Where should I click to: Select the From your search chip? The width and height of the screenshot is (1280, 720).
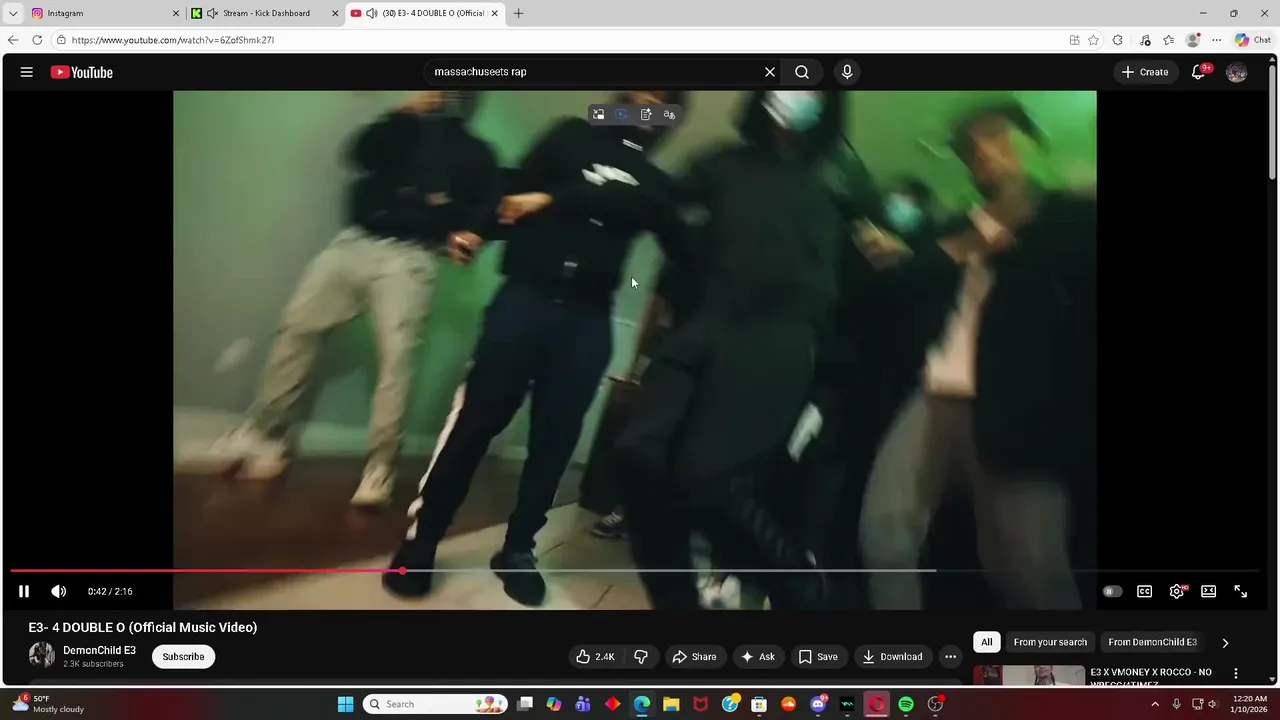tap(1050, 642)
